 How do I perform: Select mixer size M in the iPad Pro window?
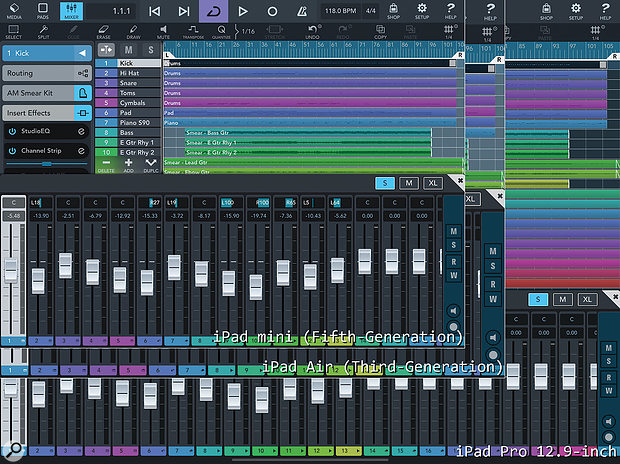pyautogui.click(x=562, y=299)
